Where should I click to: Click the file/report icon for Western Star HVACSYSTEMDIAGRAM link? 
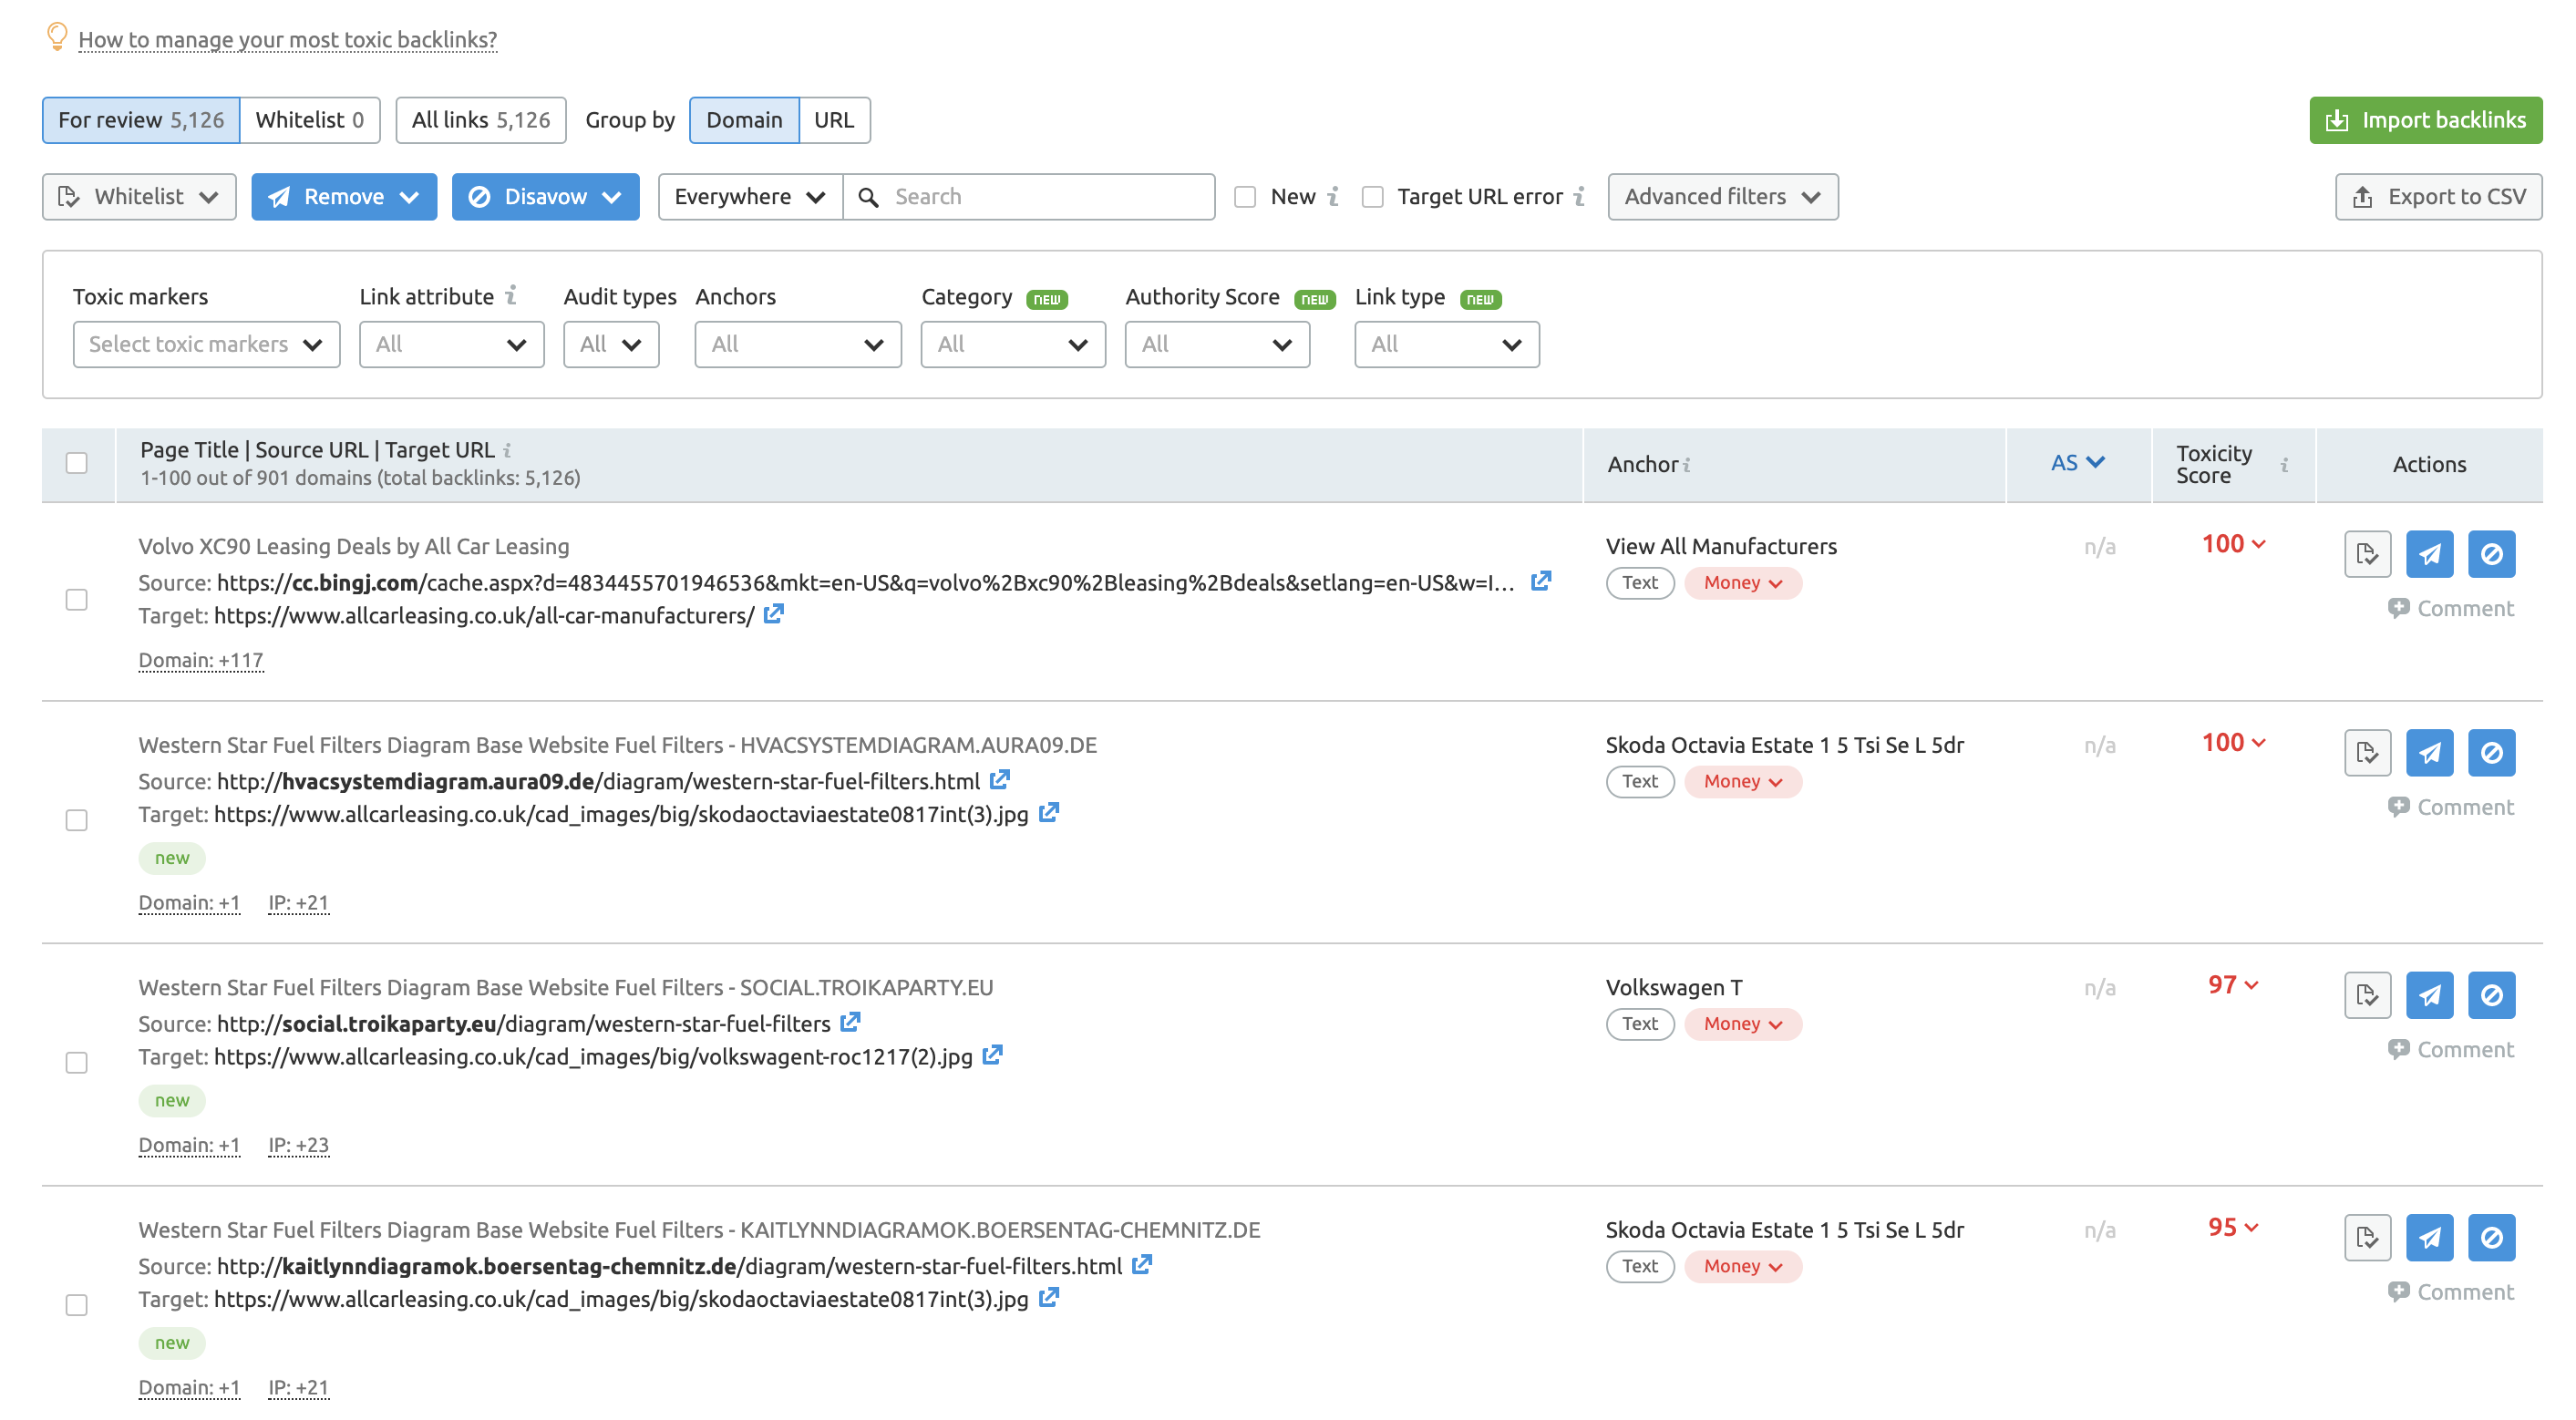click(x=2366, y=752)
